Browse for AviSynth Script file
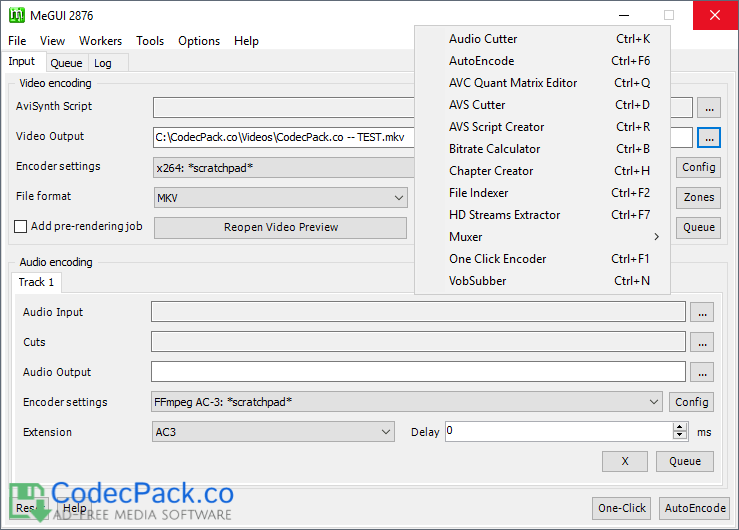 click(x=709, y=108)
